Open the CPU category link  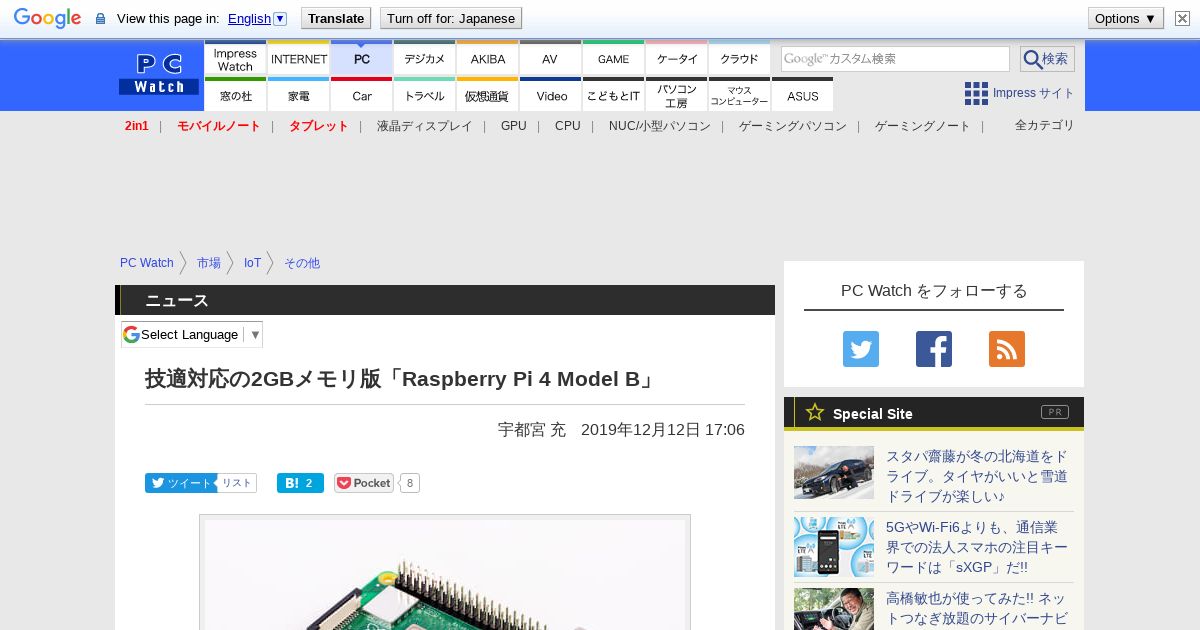[x=568, y=126]
